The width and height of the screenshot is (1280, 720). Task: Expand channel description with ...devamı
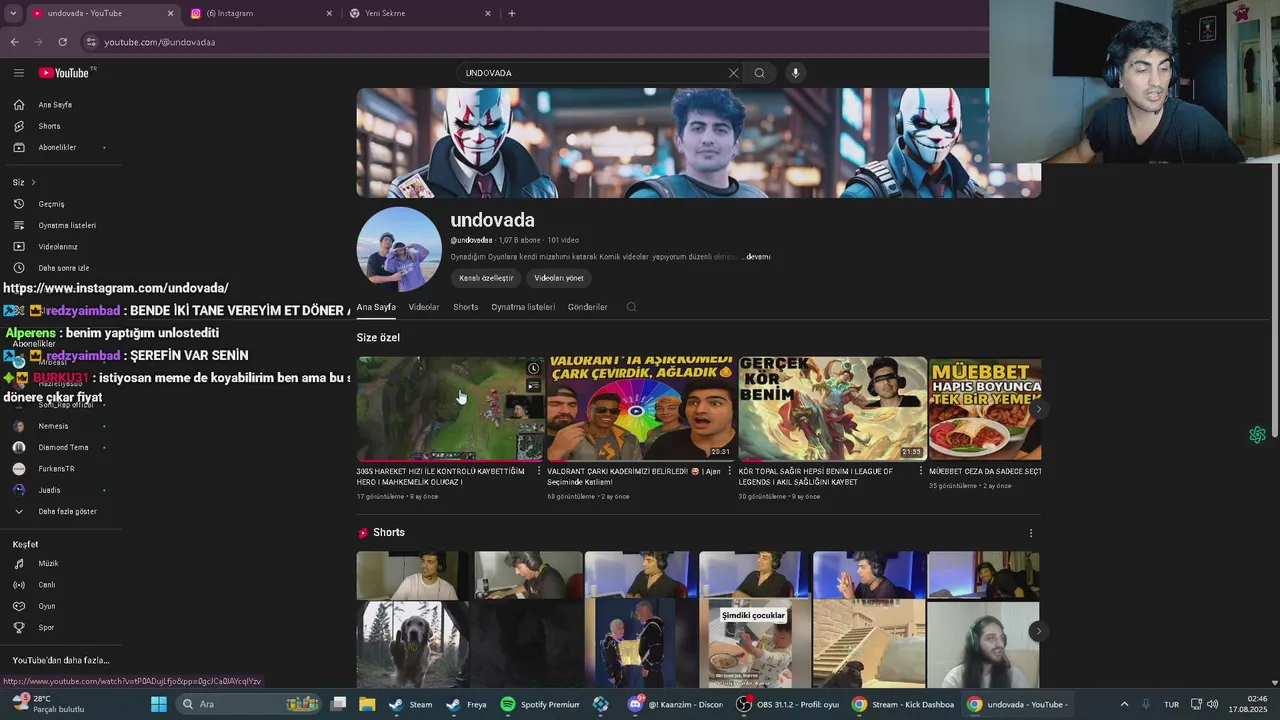coord(756,257)
